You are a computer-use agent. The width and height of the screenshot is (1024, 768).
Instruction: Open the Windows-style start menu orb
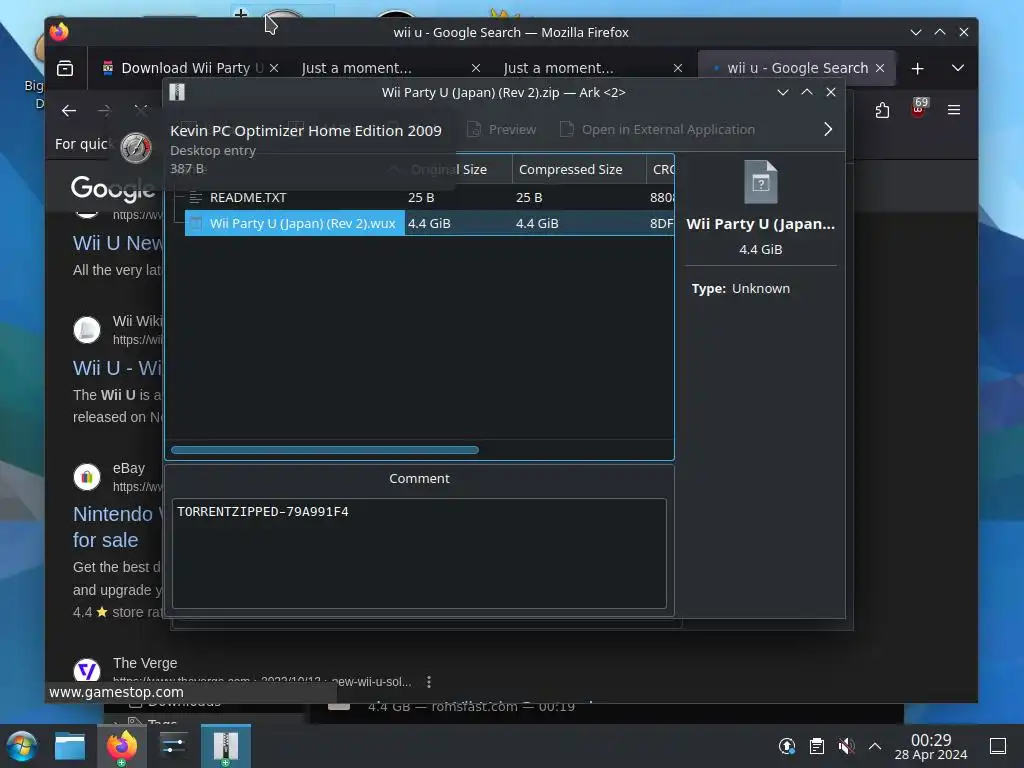(x=22, y=746)
